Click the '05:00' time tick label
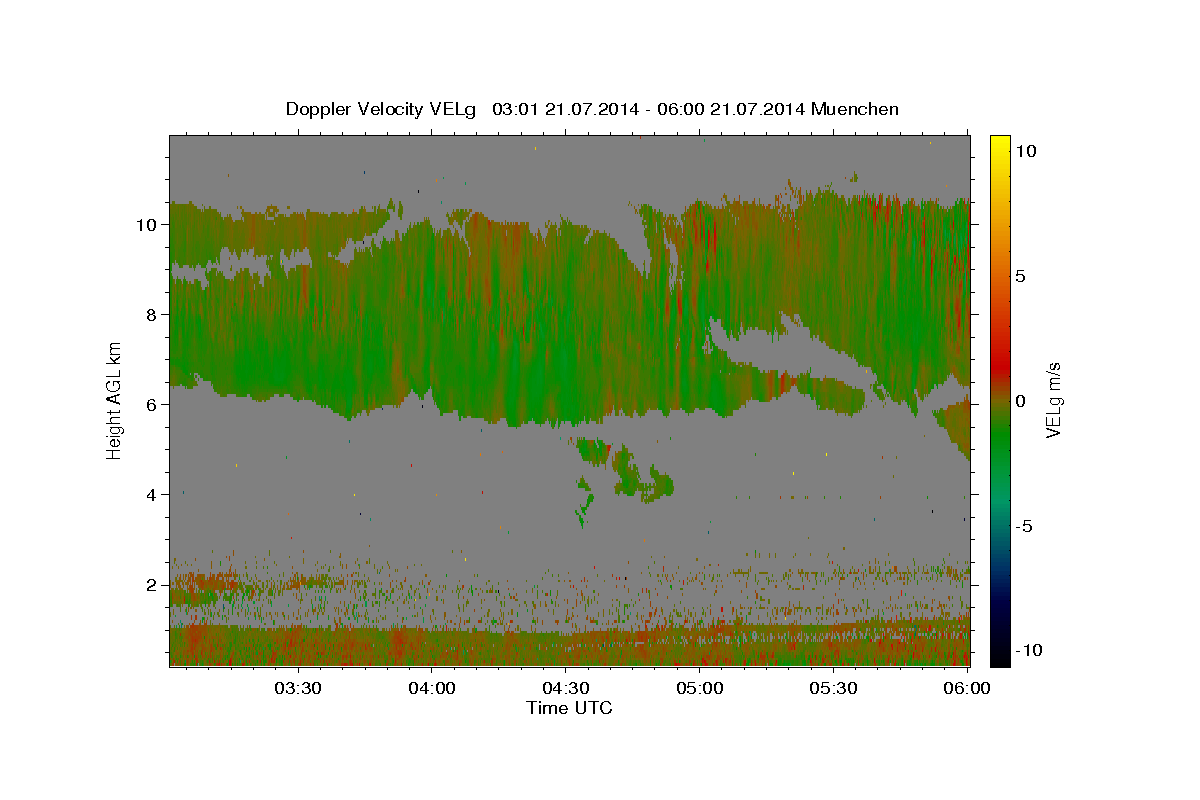 click(x=700, y=688)
